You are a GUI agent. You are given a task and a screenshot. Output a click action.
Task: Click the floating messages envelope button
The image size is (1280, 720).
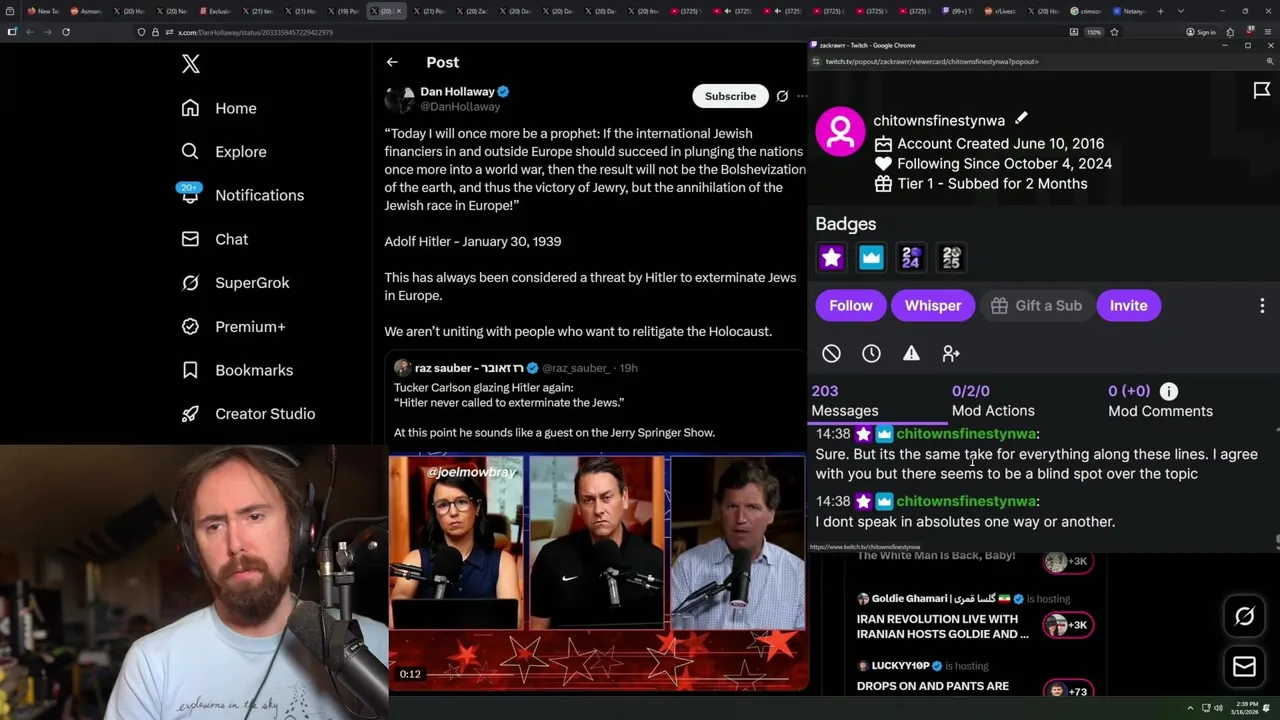[1244, 667]
